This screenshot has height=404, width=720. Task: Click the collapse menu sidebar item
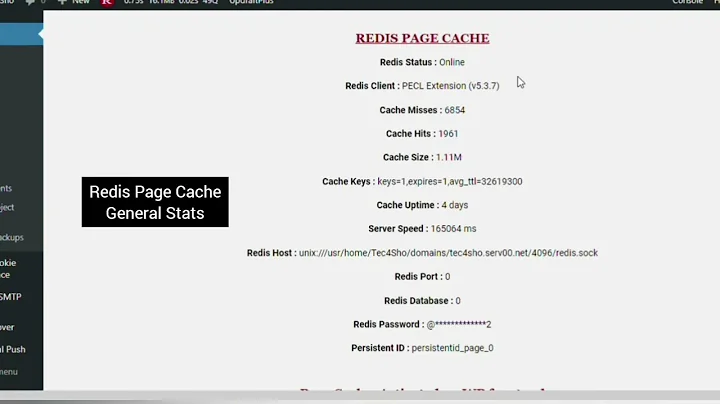9,372
